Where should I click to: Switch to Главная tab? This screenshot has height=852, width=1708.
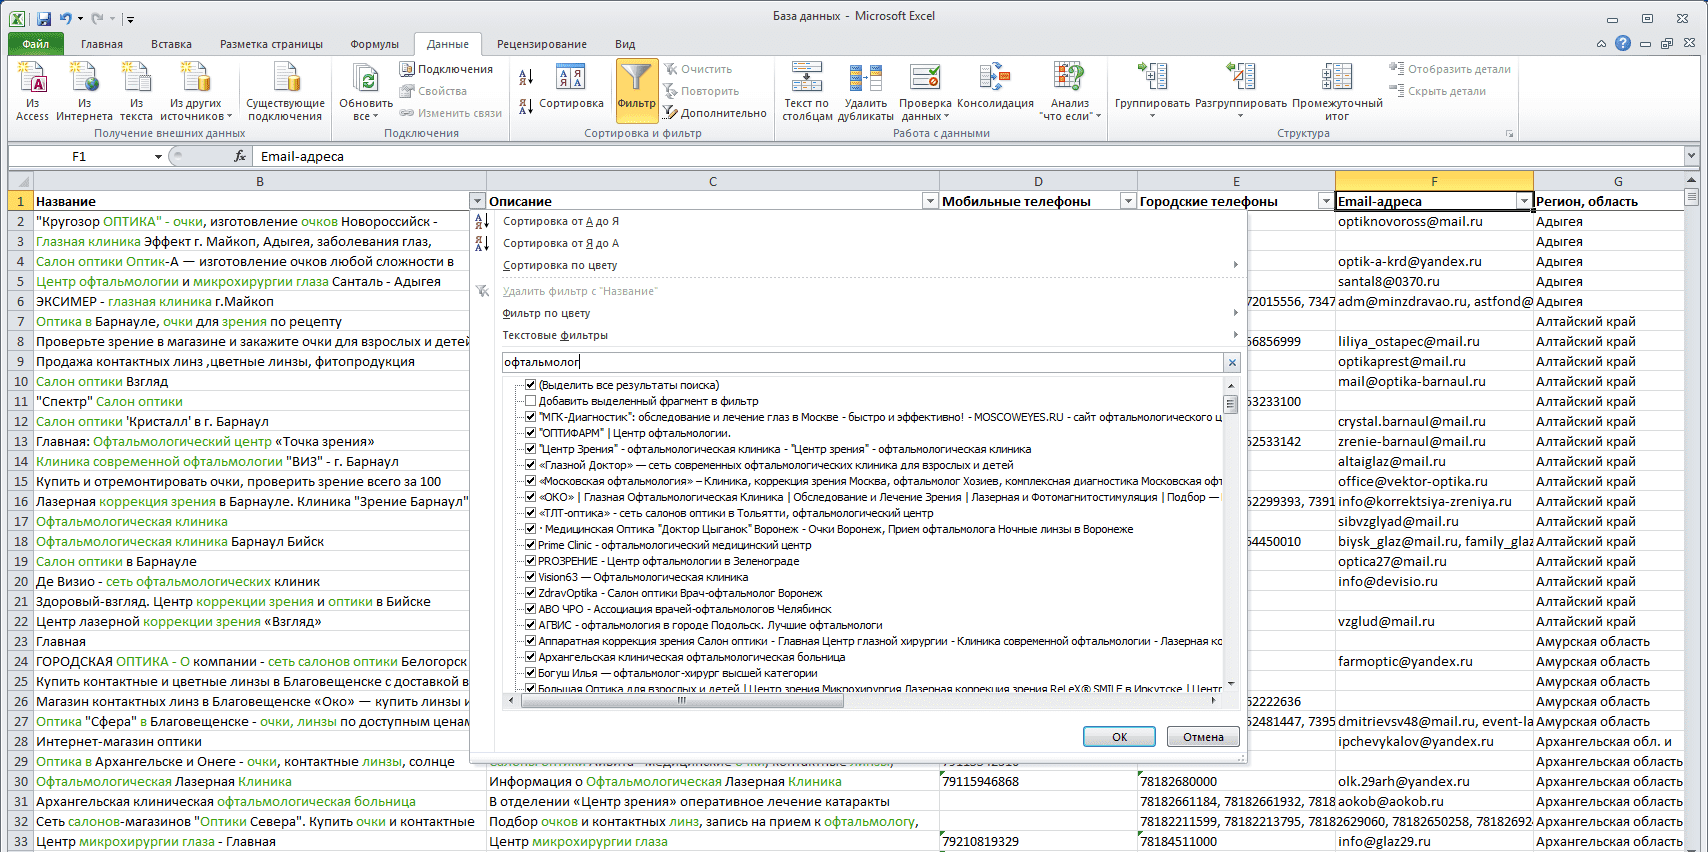coord(102,44)
